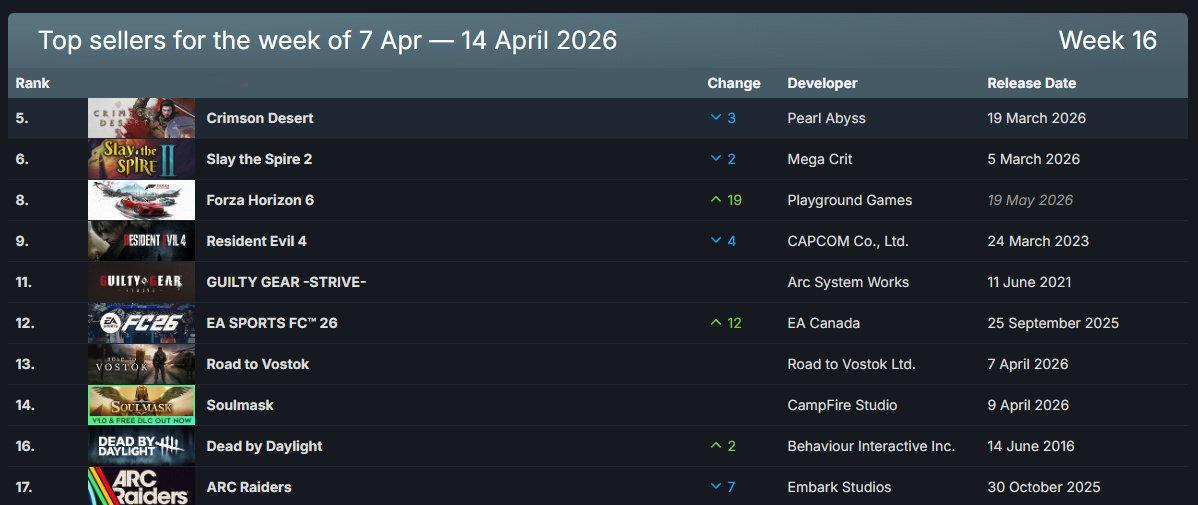Click rank number 11. of Guilty Gear
Viewport: 1198px width, 505px height.
pyautogui.click(x=23, y=282)
